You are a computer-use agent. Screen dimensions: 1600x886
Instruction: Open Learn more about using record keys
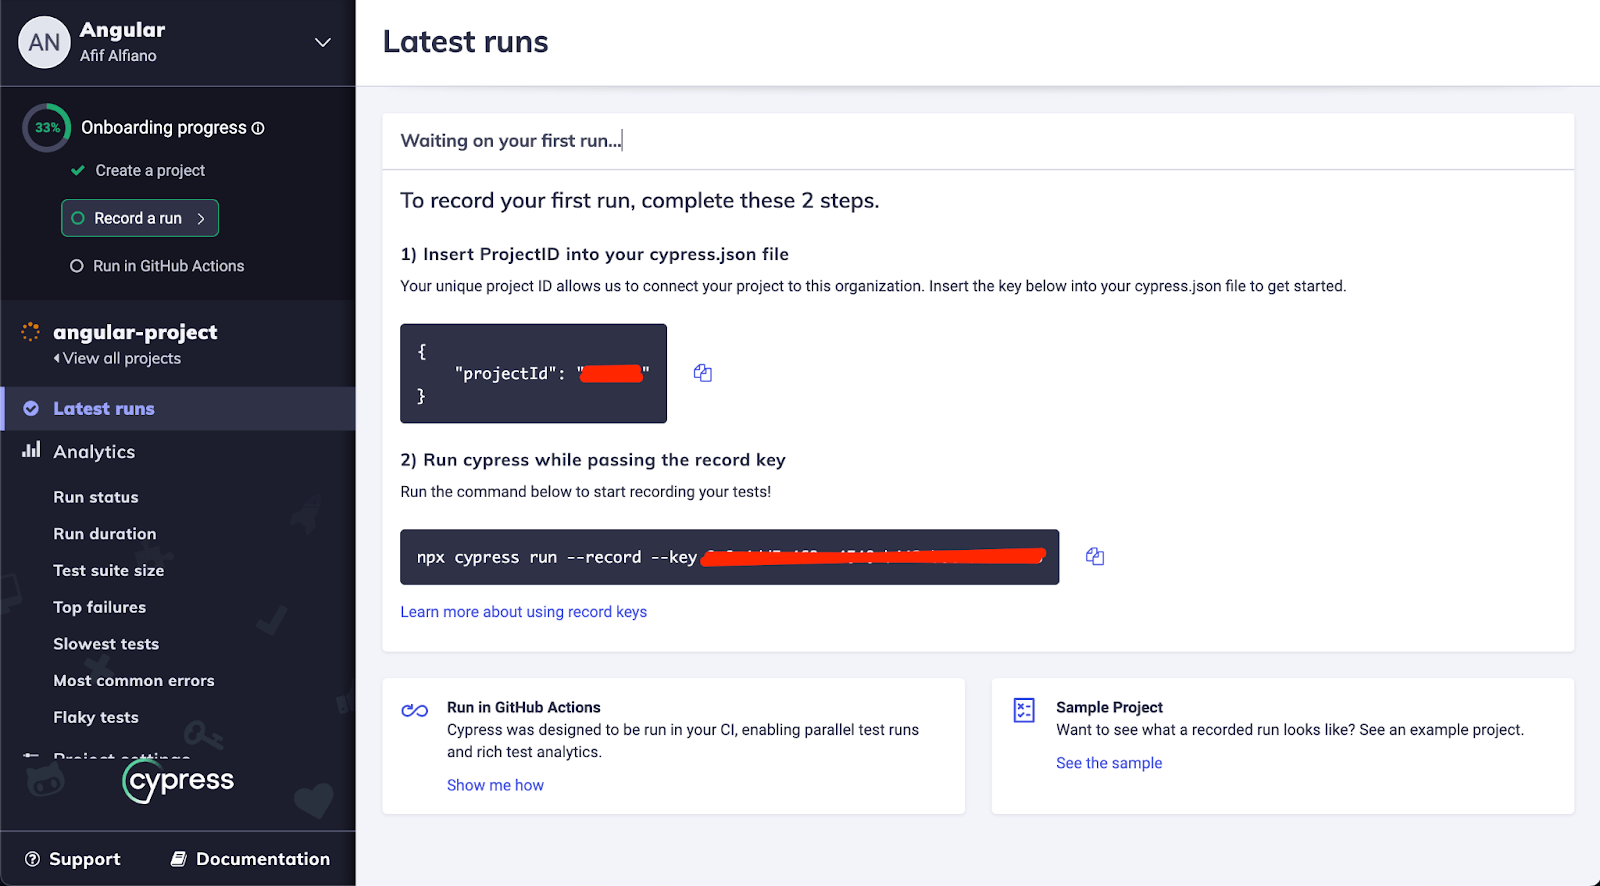pos(524,612)
